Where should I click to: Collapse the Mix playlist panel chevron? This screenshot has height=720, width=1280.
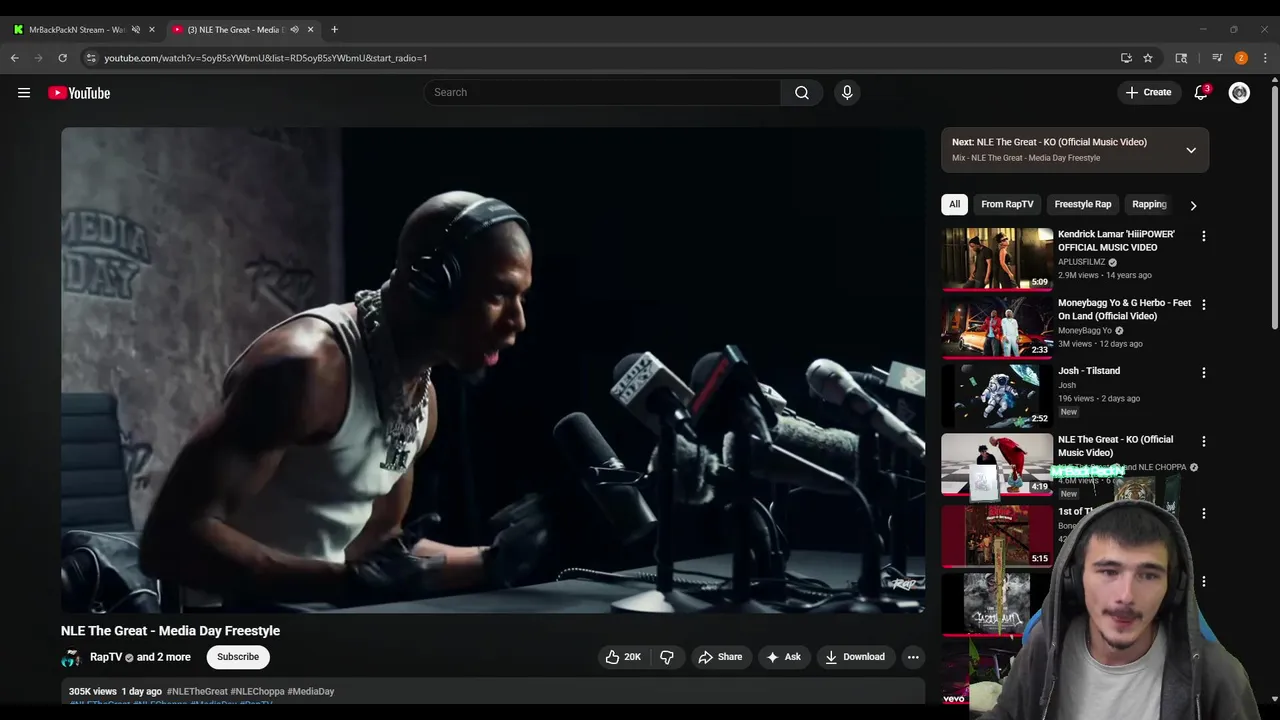pyautogui.click(x=1191, y=150)
